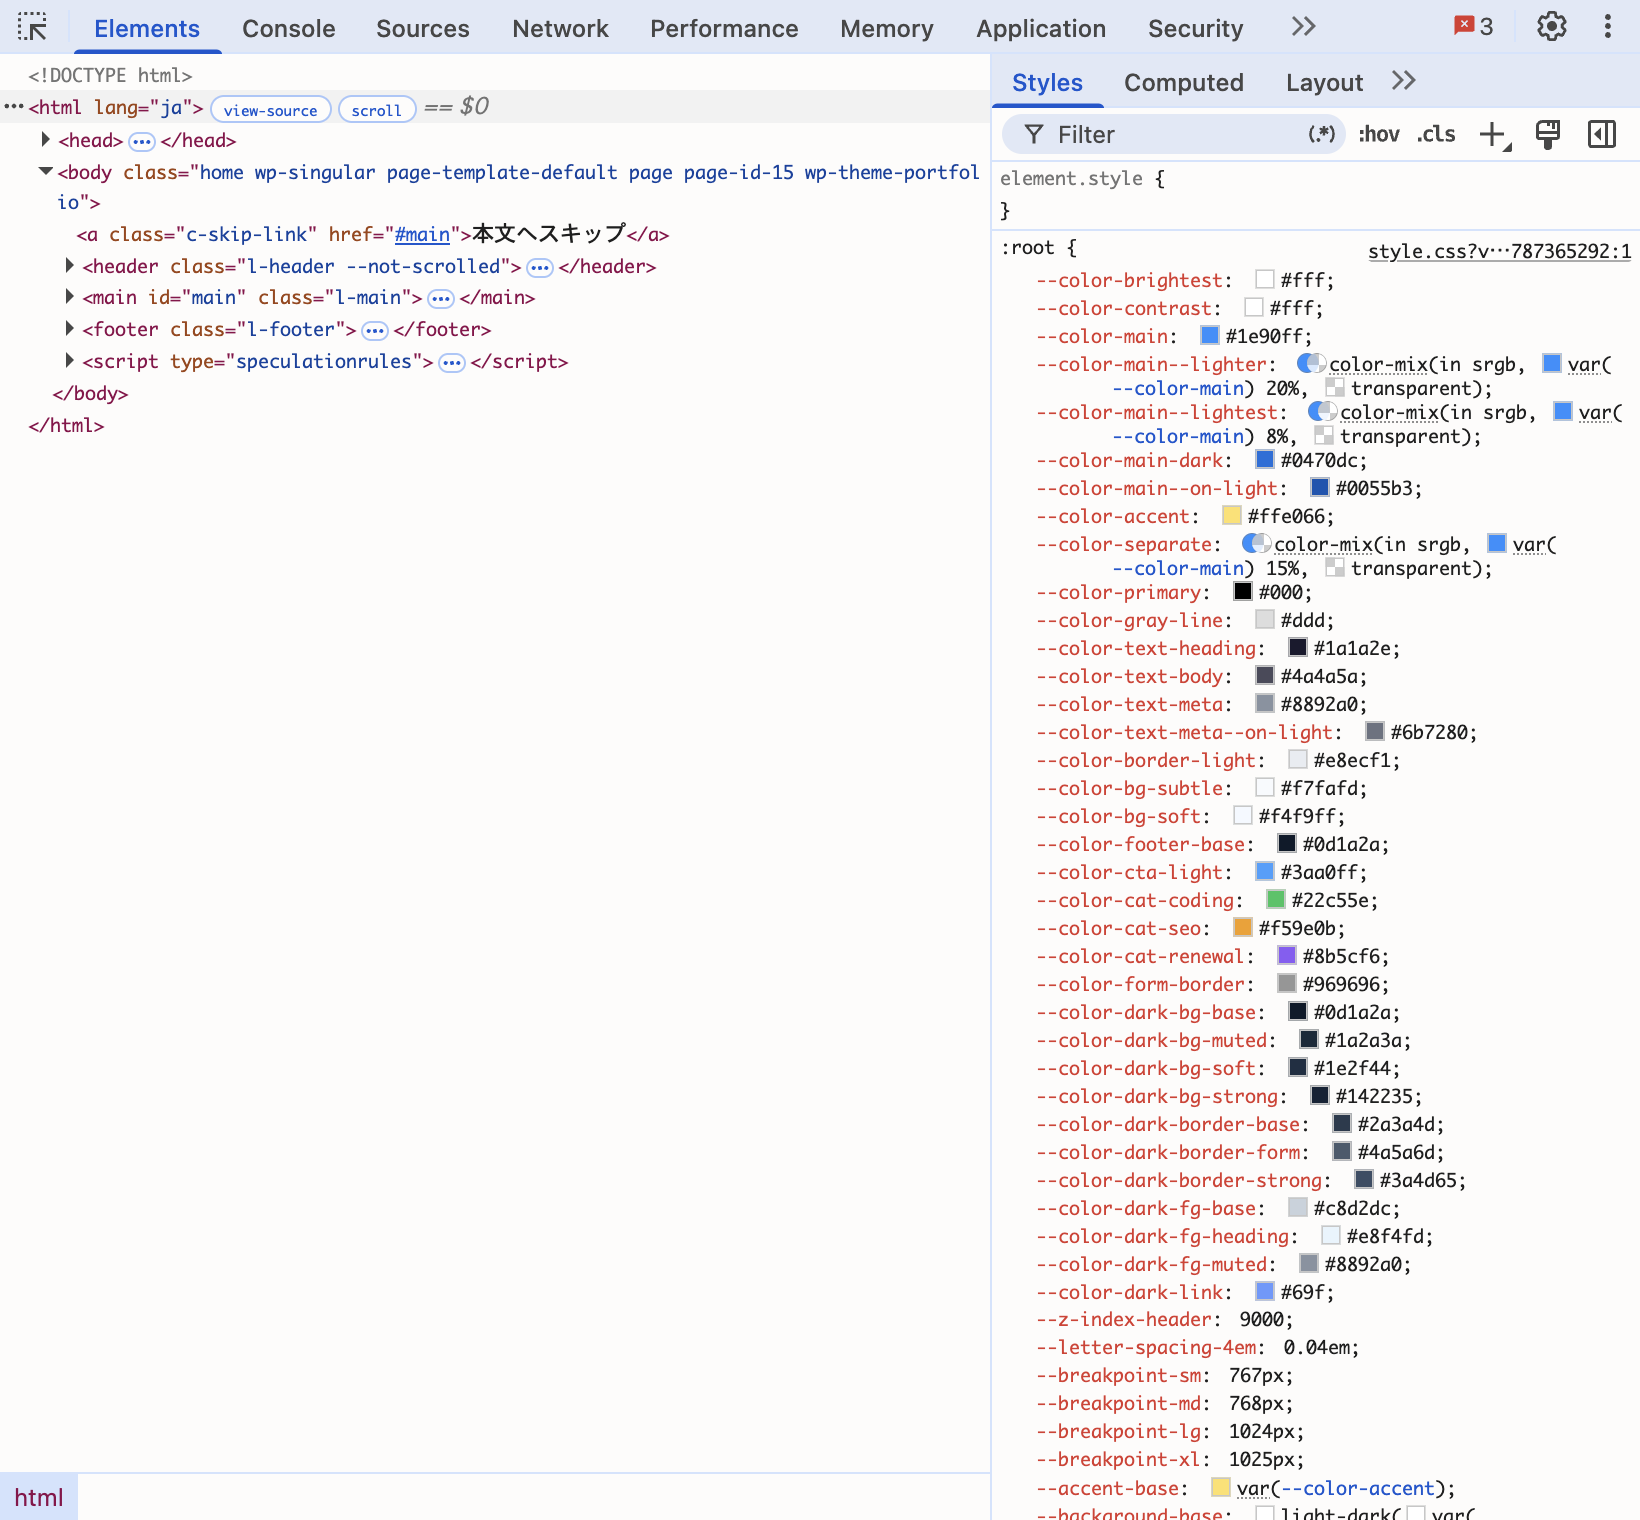1640x1520 pixels.
Task: Open DevTools settings gear
Action: coord(1551,27)
